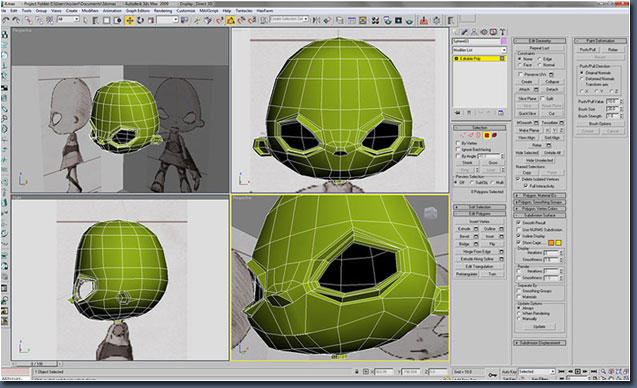Image resolution: width=637 pixels, height=388 pixels.
Task: Click Configure Modifier Sets icon under stack
Action: (x=500, y=113)
